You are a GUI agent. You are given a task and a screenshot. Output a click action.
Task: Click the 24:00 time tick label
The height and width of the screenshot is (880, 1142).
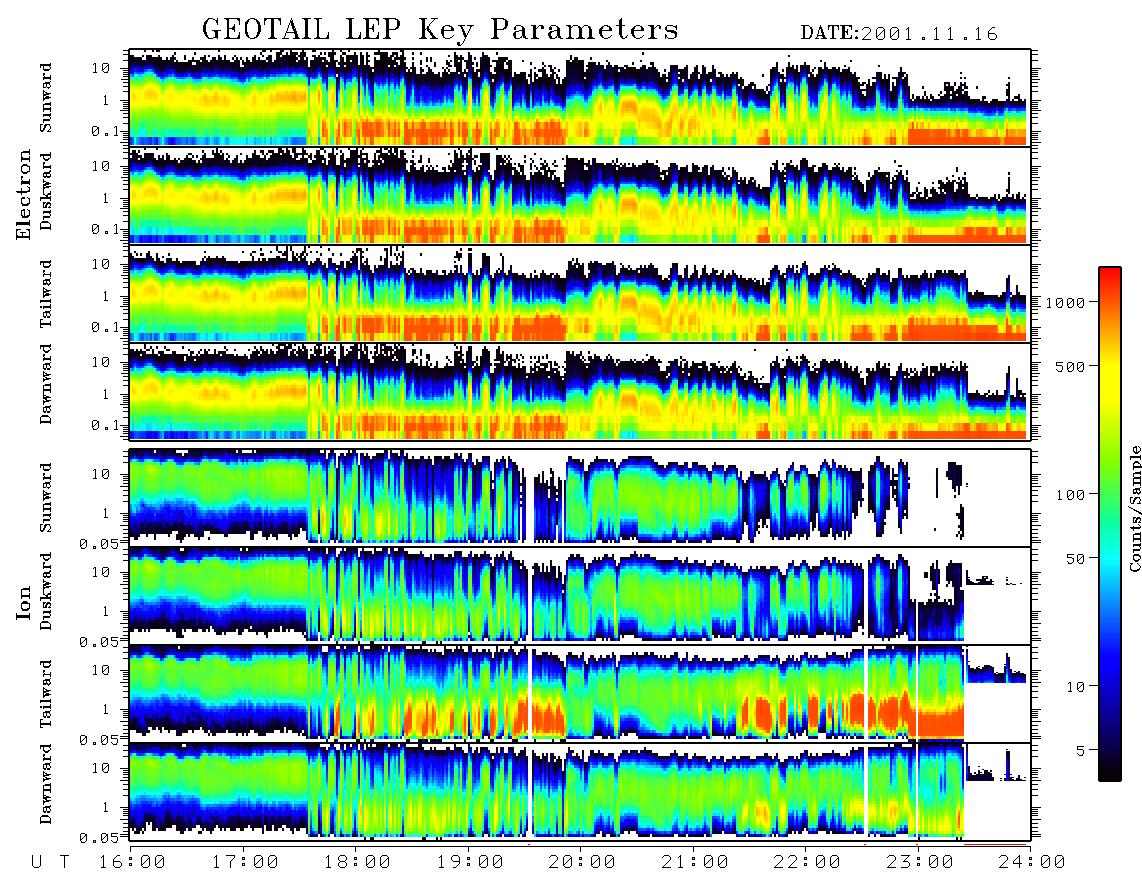pos(1032,862)
